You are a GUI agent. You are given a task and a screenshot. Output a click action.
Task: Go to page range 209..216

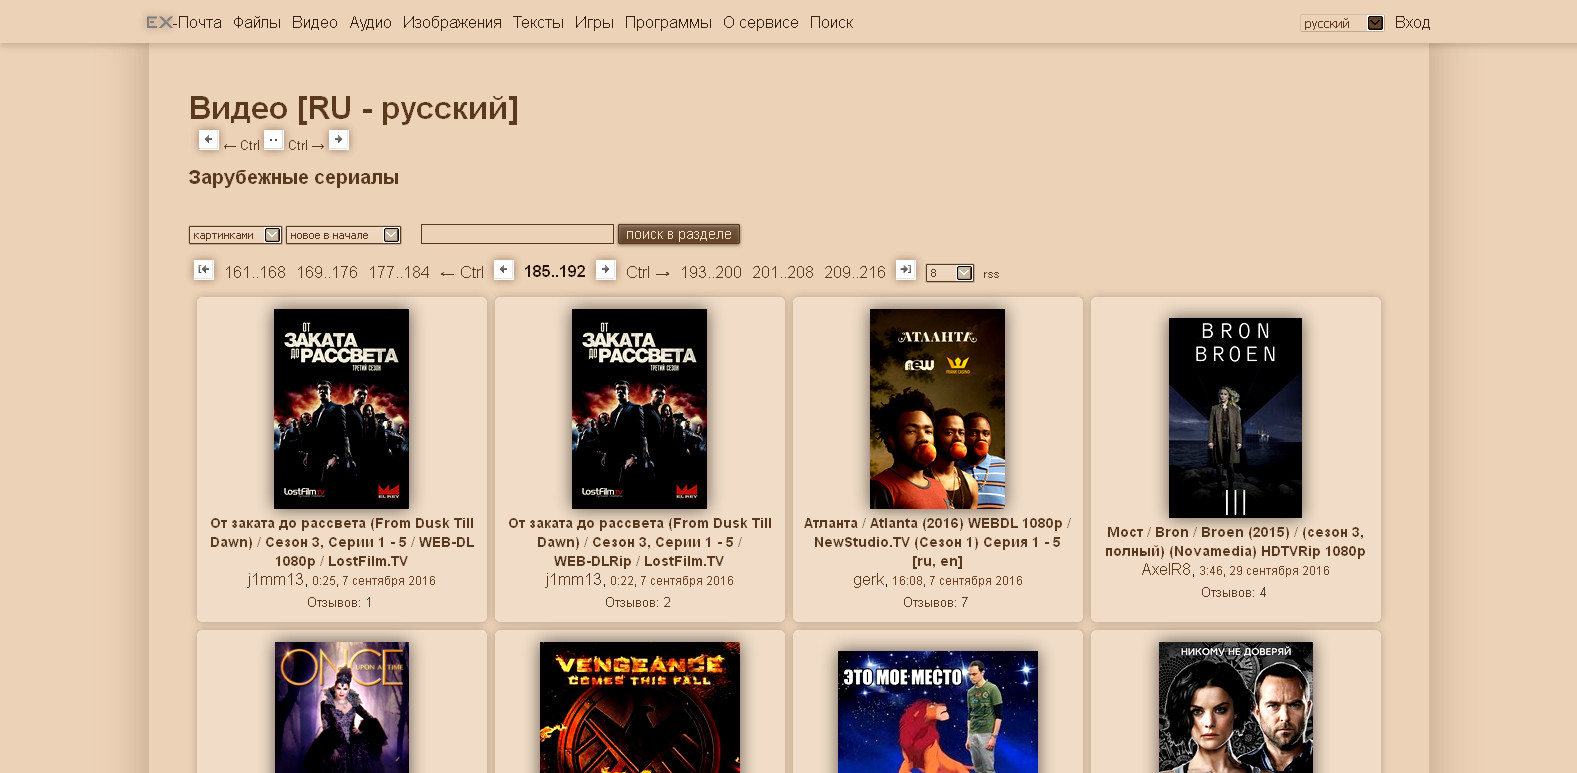(855, 272)
